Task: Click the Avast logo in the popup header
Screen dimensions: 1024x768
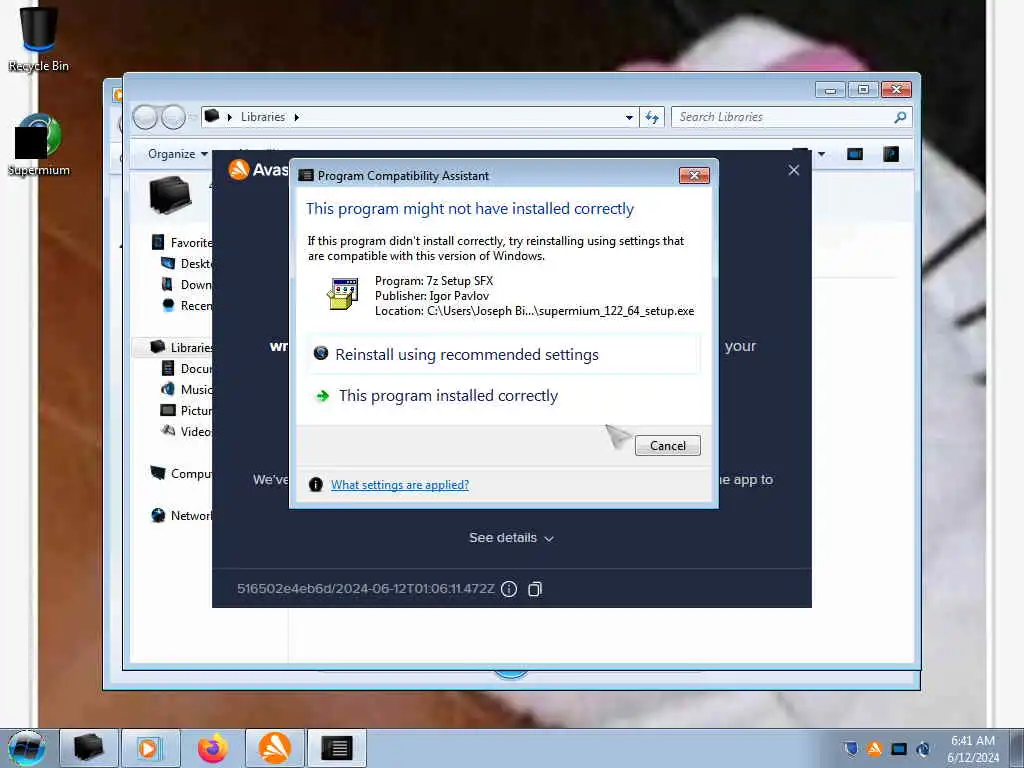Action: 239,170
